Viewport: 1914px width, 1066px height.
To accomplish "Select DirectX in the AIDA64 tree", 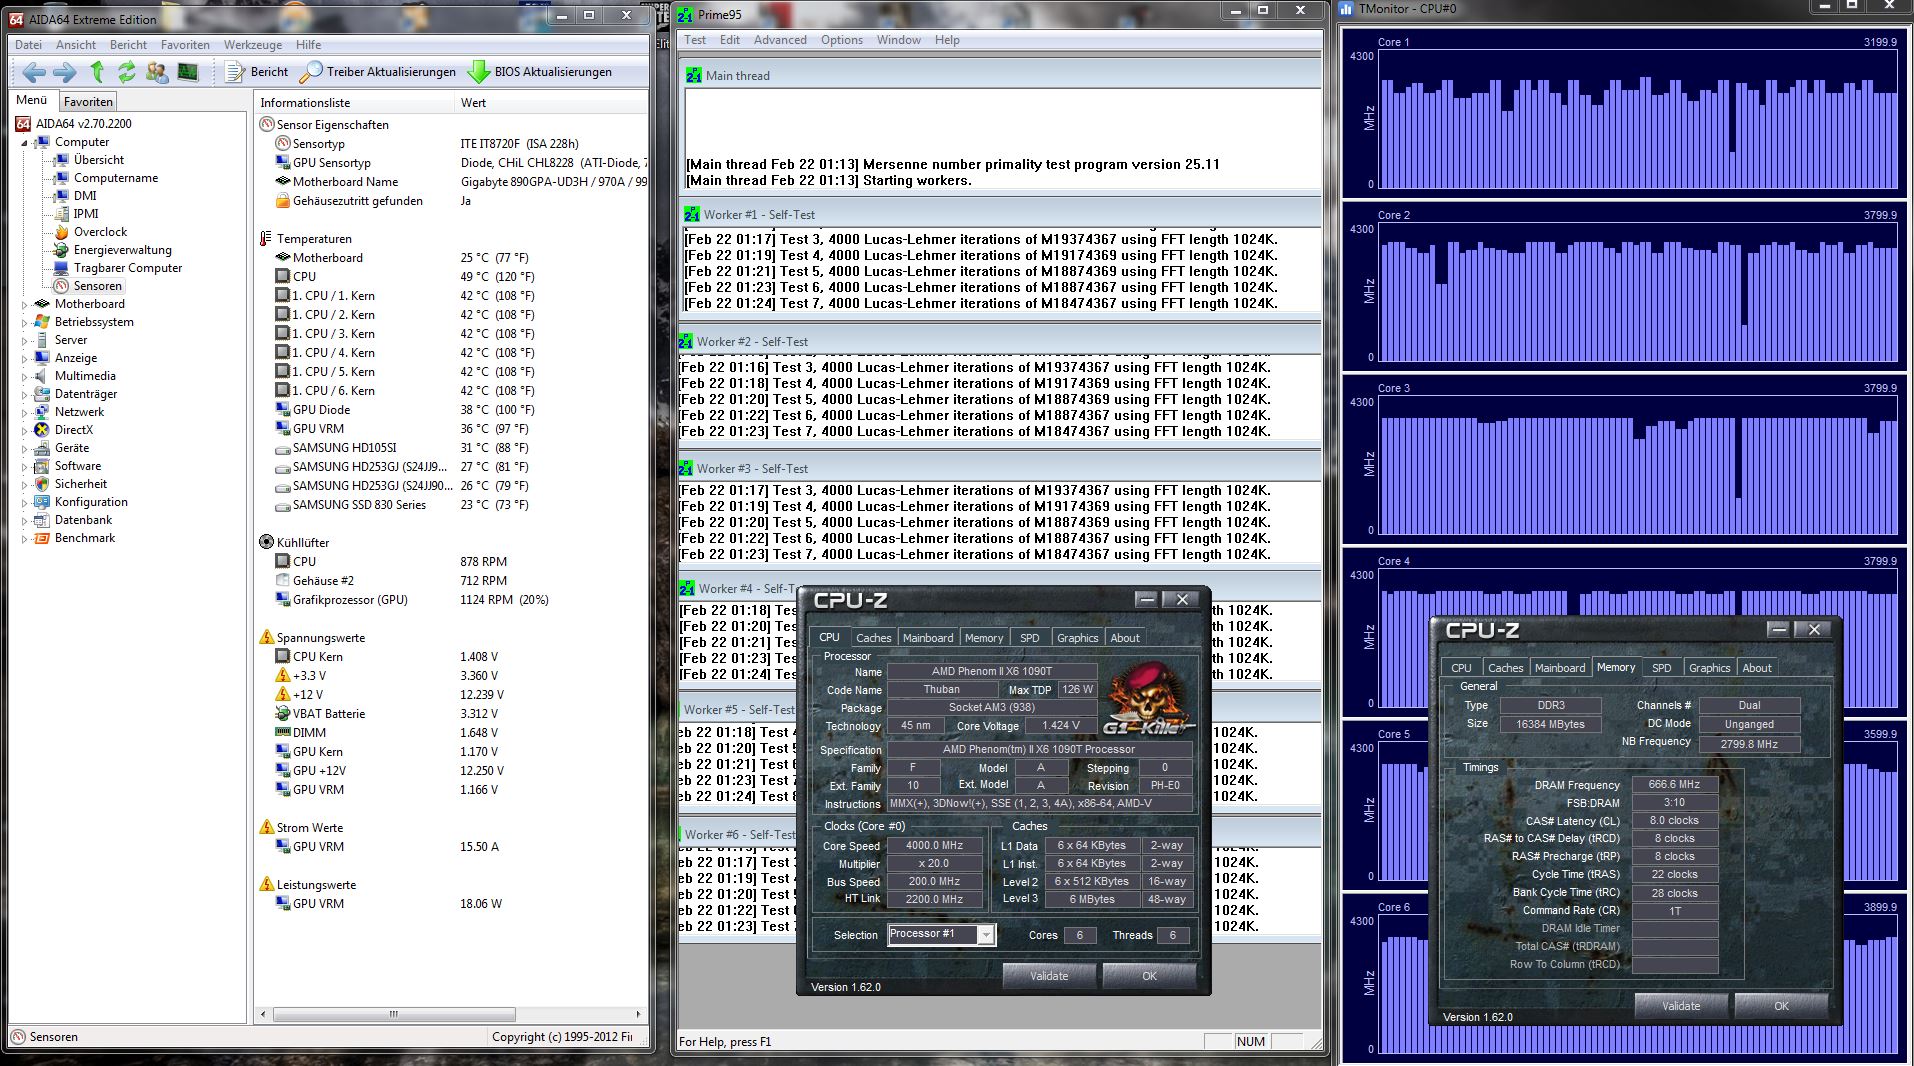I will click(x=73, y=430).
